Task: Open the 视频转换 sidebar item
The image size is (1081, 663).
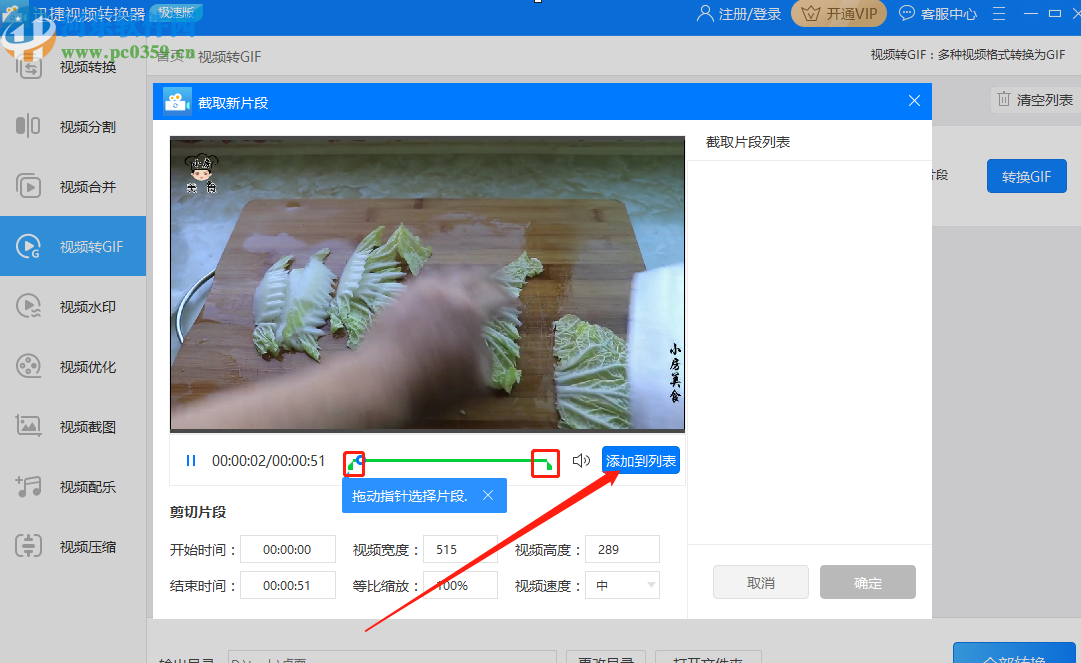Action: [72, 67]
